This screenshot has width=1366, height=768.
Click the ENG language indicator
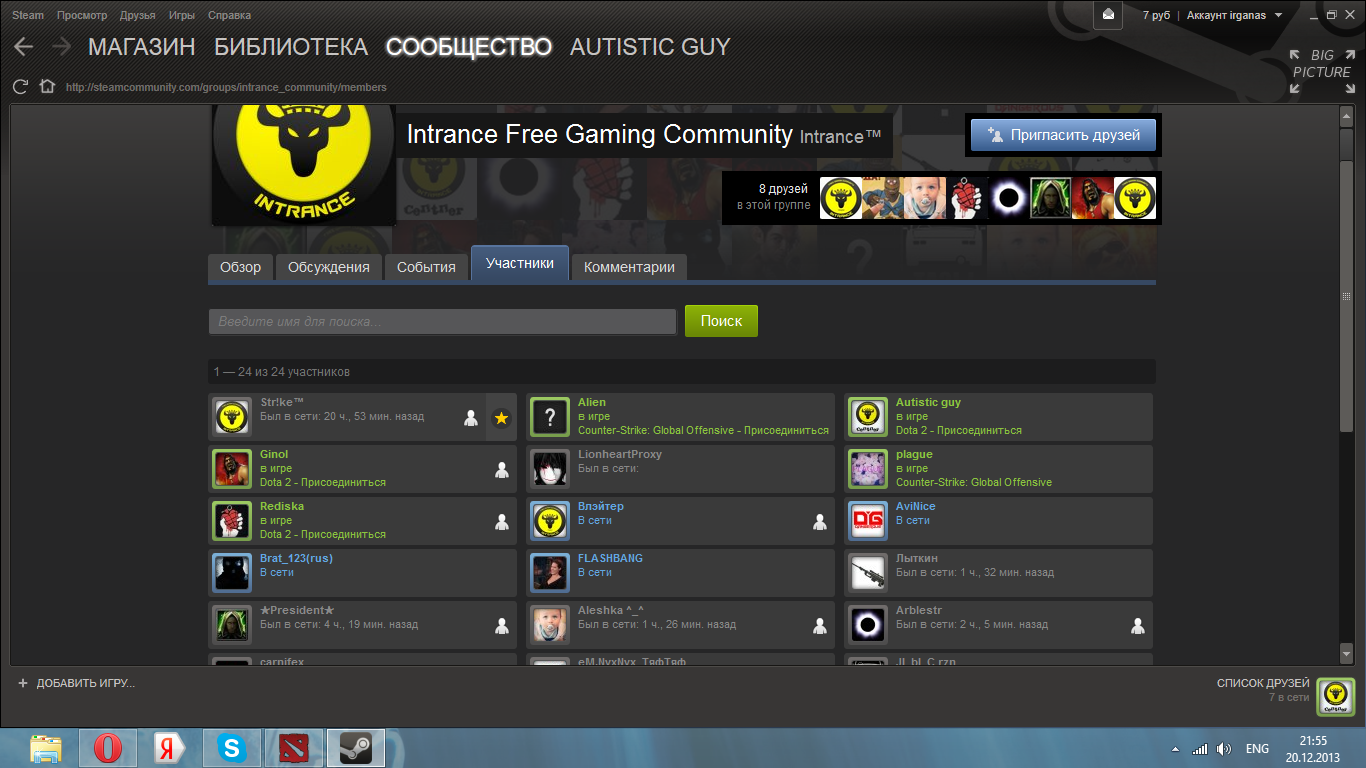tap(1257, 749)
